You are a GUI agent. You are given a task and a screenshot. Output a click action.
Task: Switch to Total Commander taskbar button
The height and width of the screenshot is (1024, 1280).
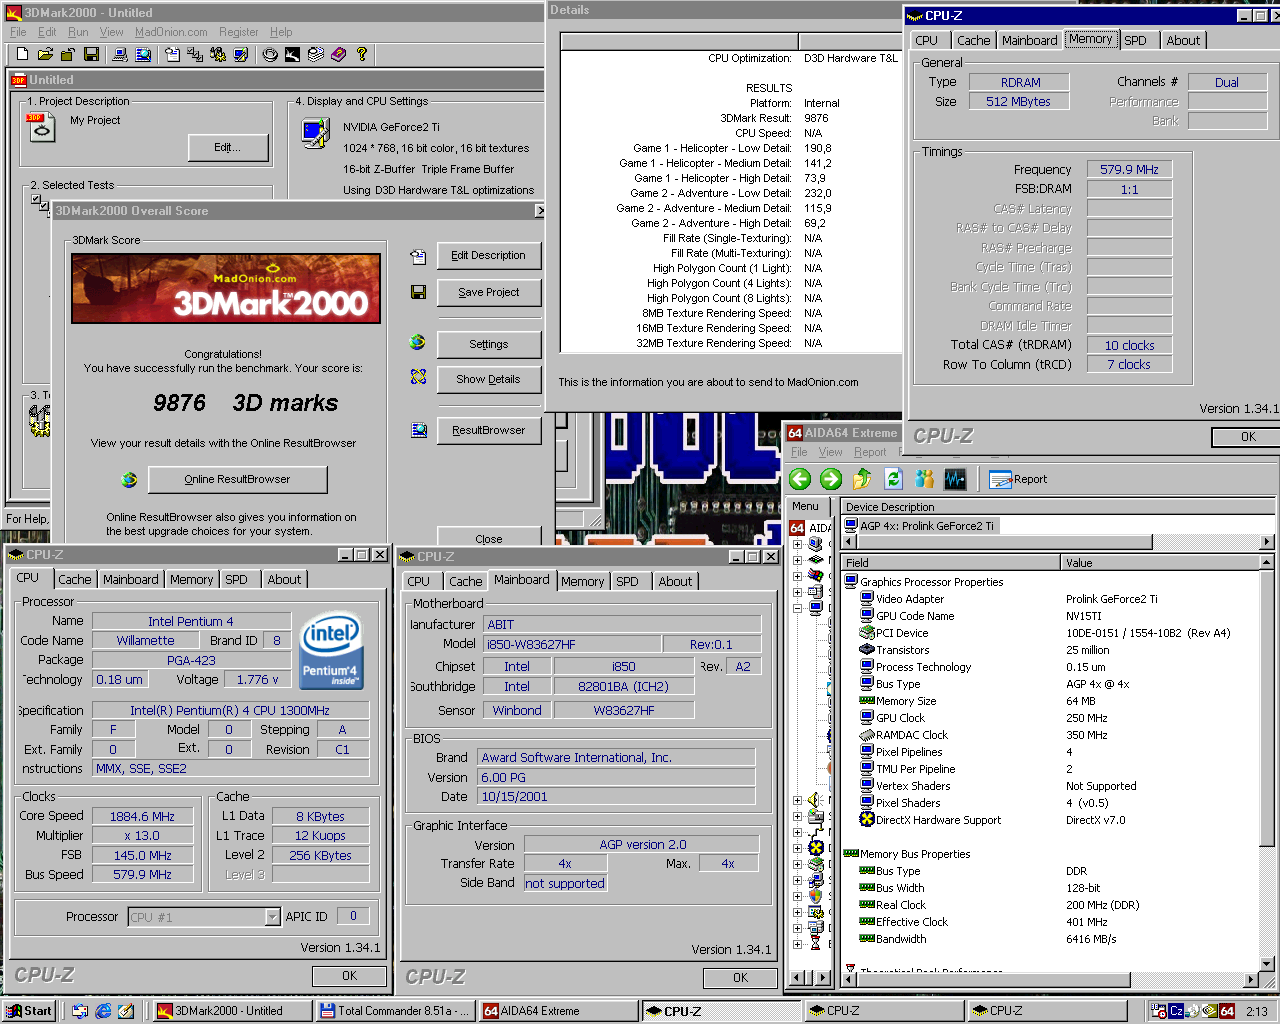pos(395,1011)
